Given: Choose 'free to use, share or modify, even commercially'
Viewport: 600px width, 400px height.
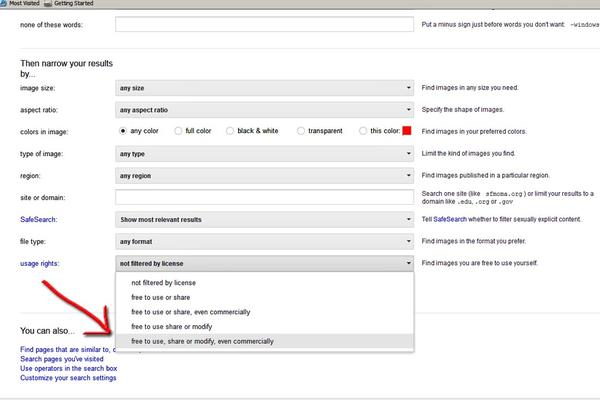Looking at the screenshot, I should [264, 341].
